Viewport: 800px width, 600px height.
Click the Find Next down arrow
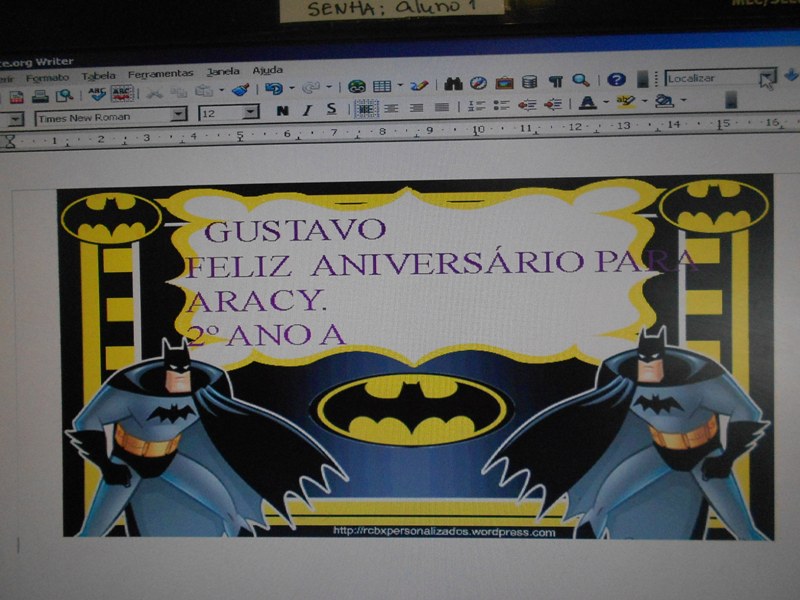point(791,75)
